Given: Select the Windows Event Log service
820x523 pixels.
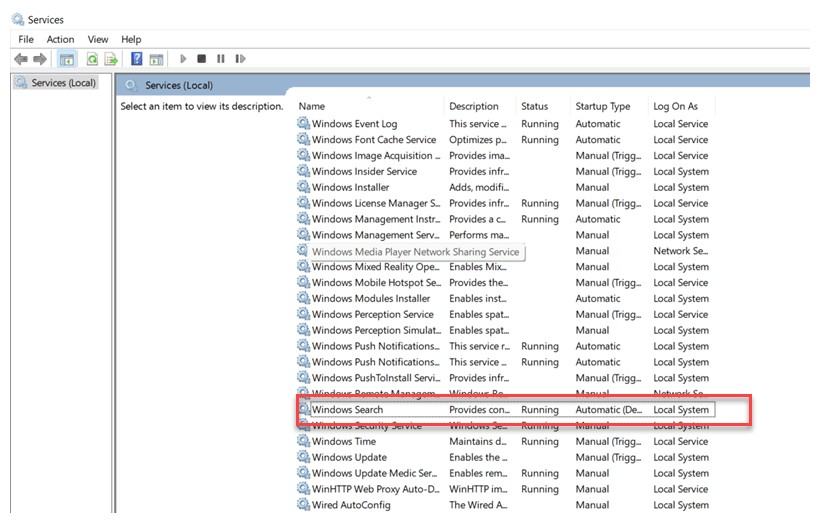Looking at the screenshot, I should pos(505,124).
